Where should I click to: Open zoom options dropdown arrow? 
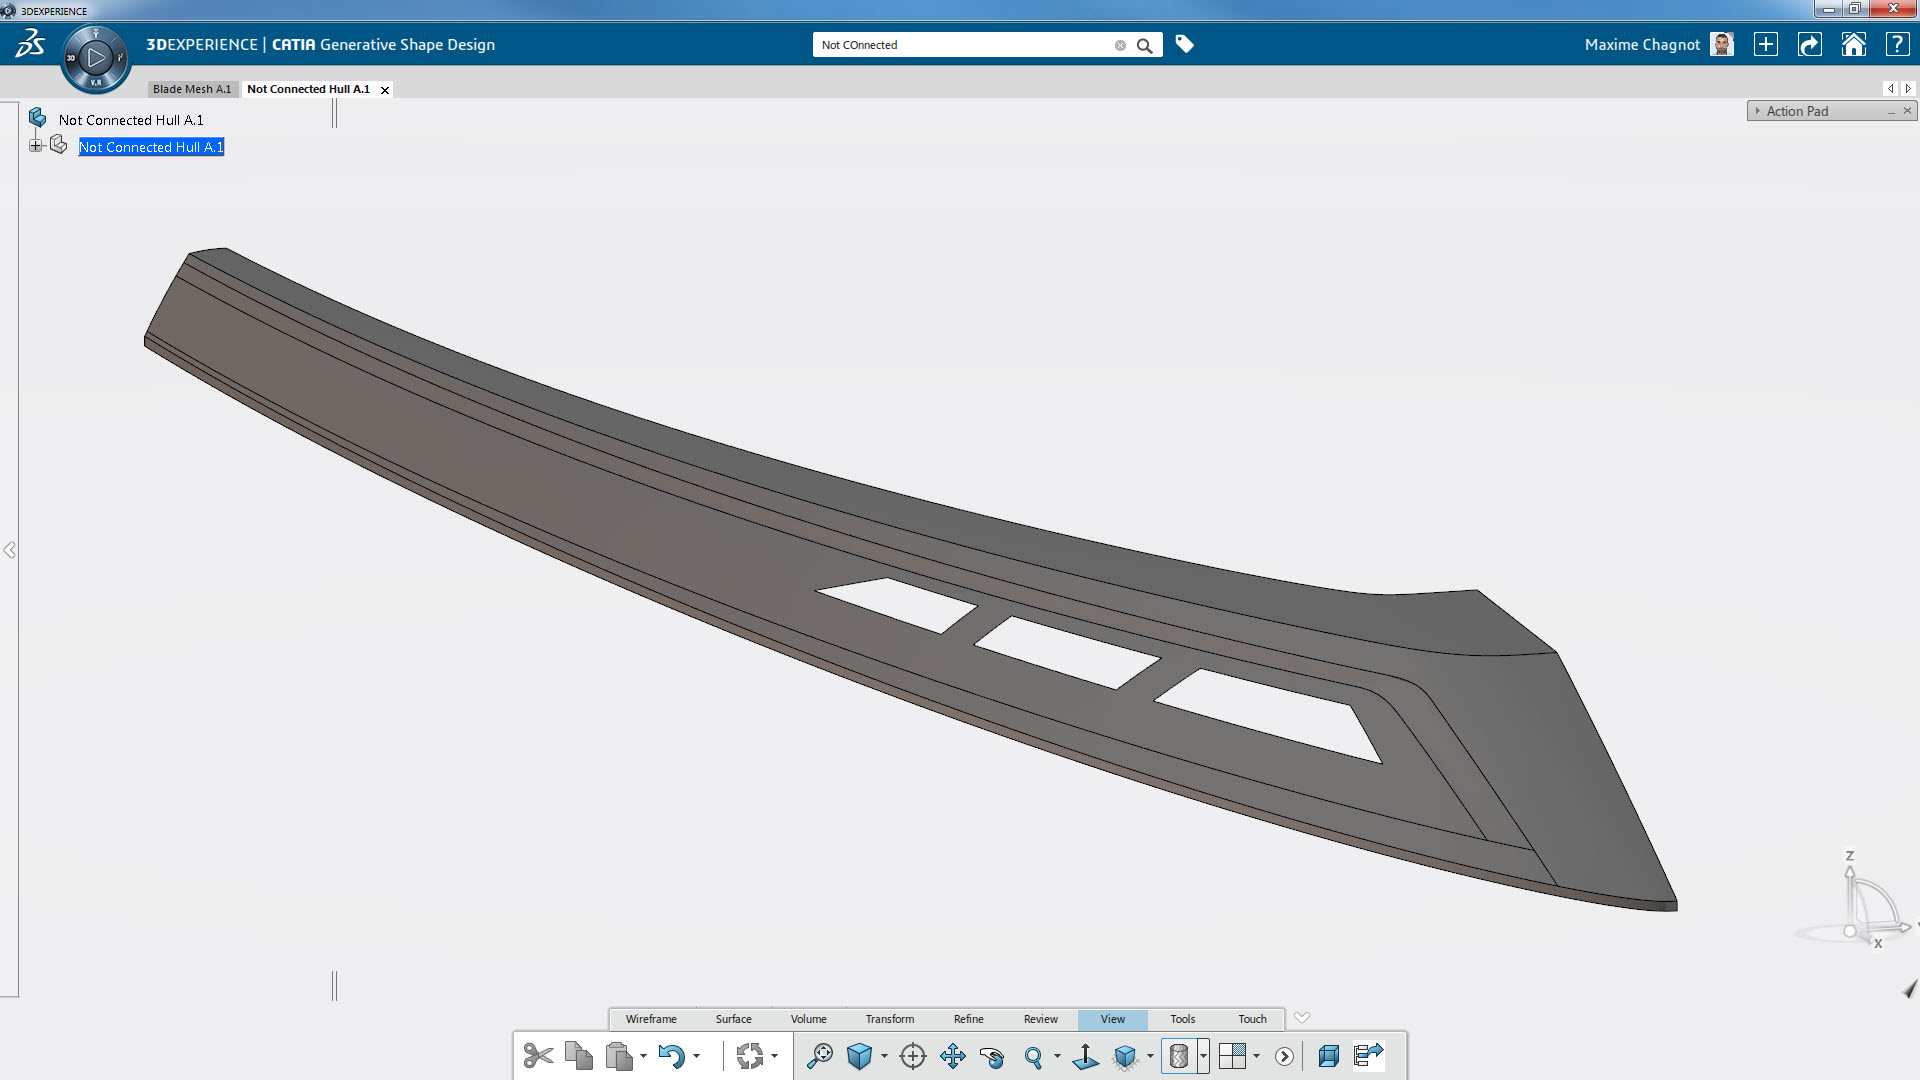tap(1057, 1056)
